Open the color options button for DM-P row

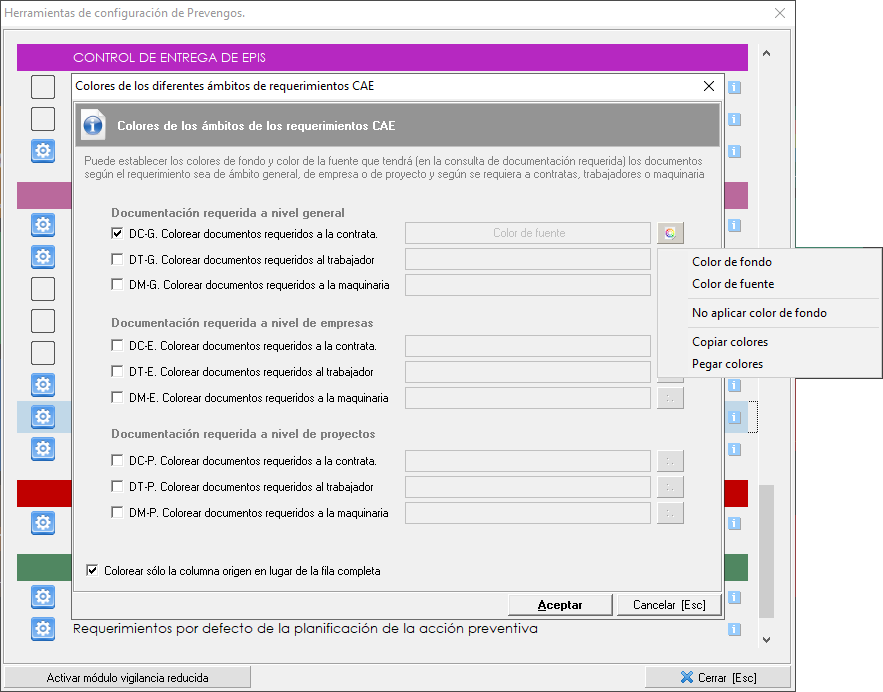[671, 513]
